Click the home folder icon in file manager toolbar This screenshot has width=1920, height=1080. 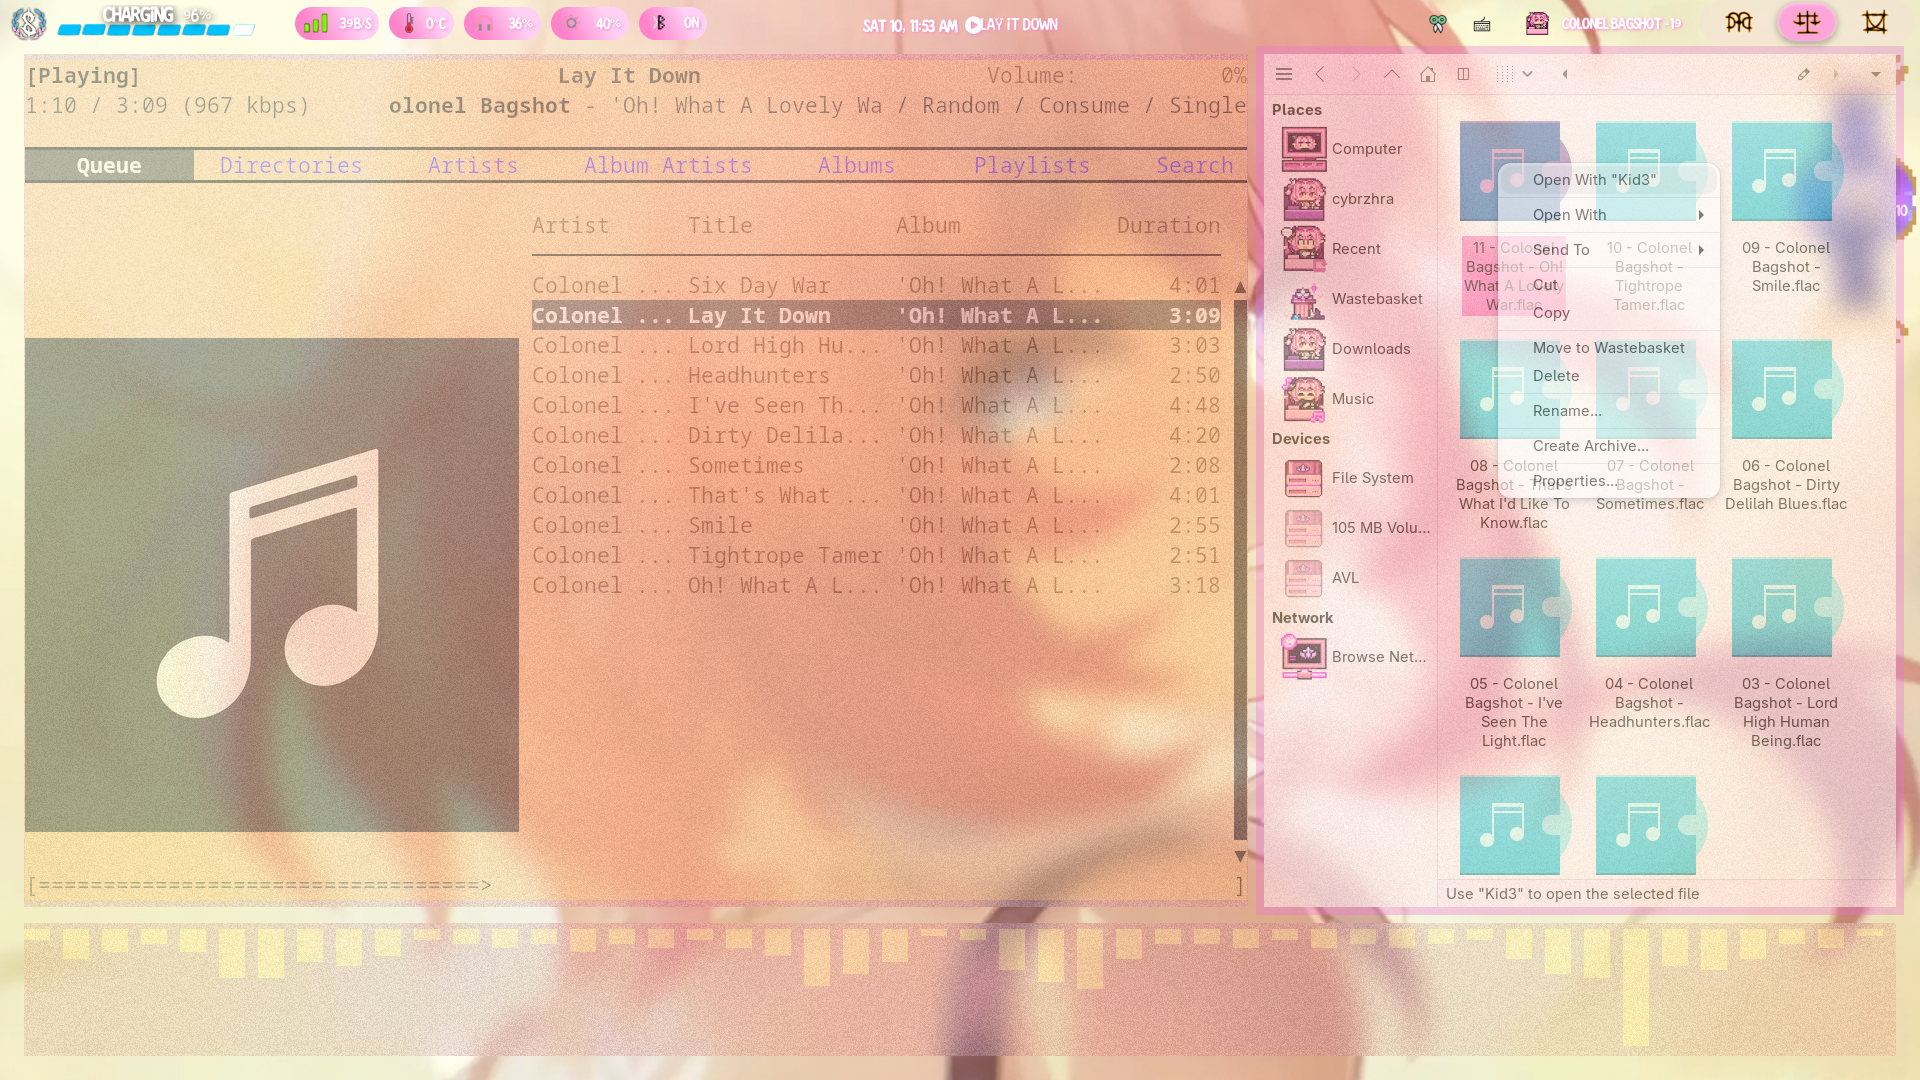coord(1428,74)
